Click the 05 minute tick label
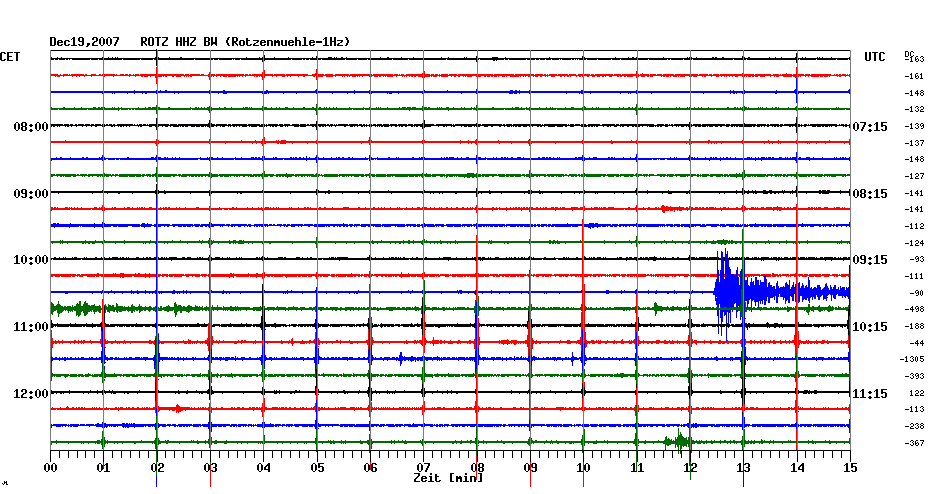 coord(317,468)
